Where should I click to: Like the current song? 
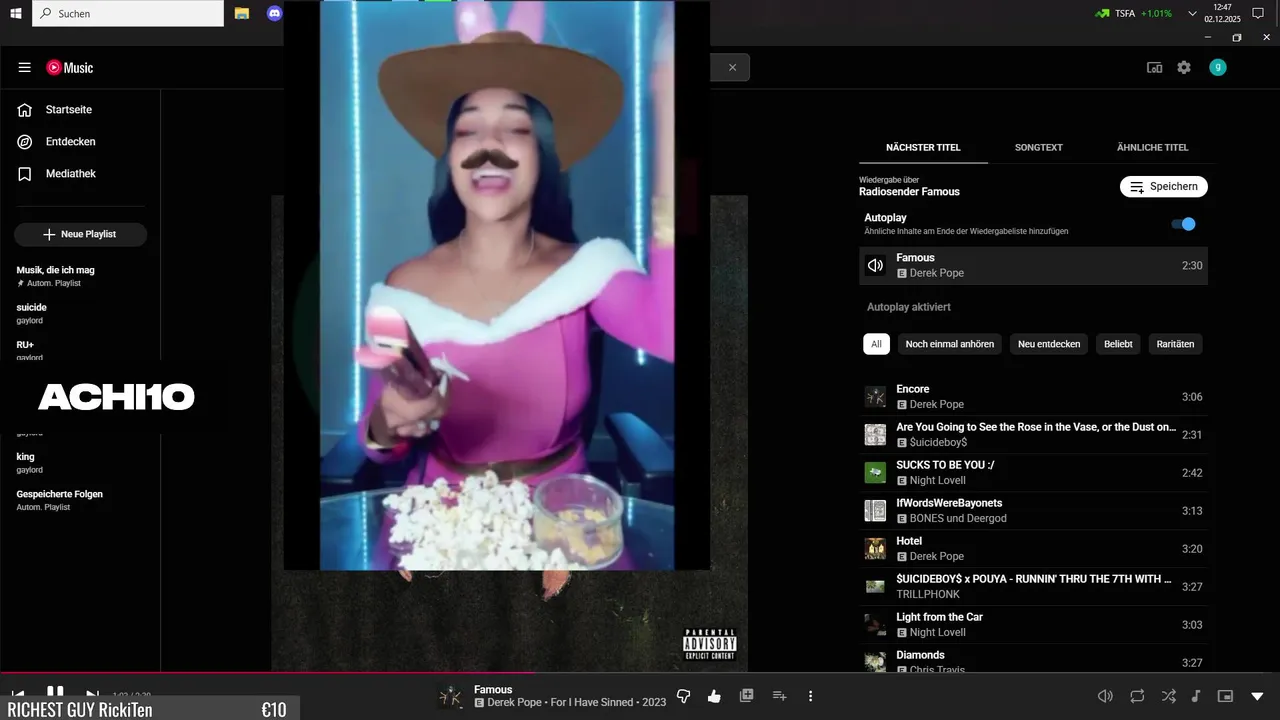tap(714, 696)
